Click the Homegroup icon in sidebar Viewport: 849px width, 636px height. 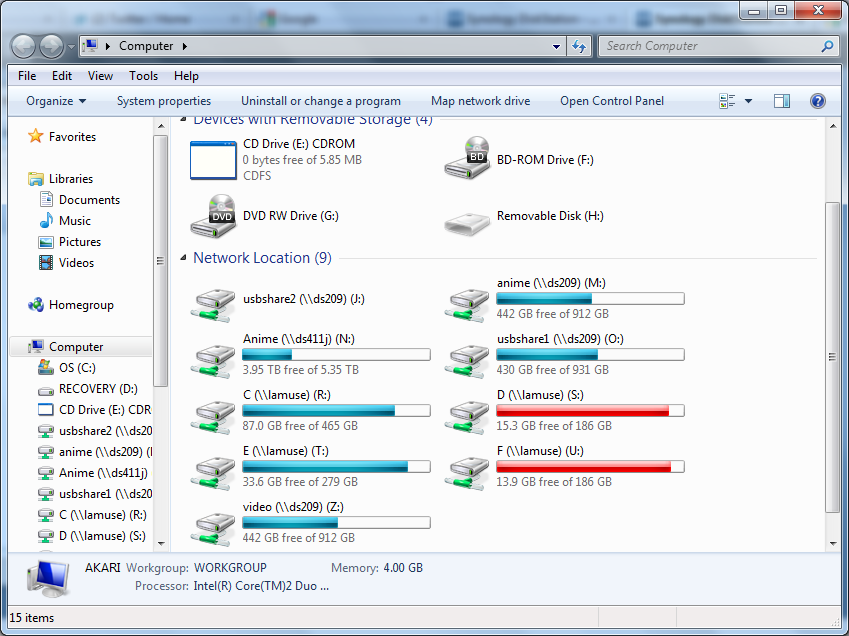pos(36,305)
